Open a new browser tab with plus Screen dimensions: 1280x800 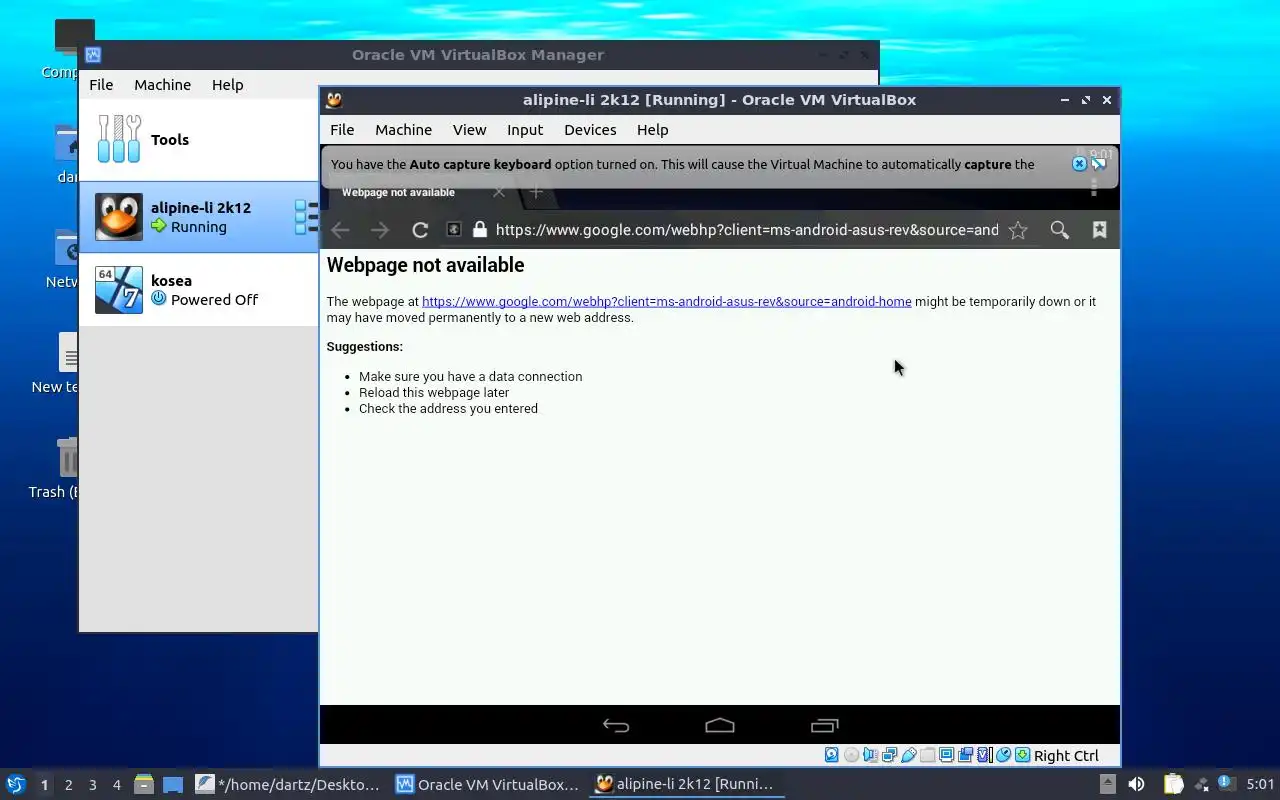[536, 192]
